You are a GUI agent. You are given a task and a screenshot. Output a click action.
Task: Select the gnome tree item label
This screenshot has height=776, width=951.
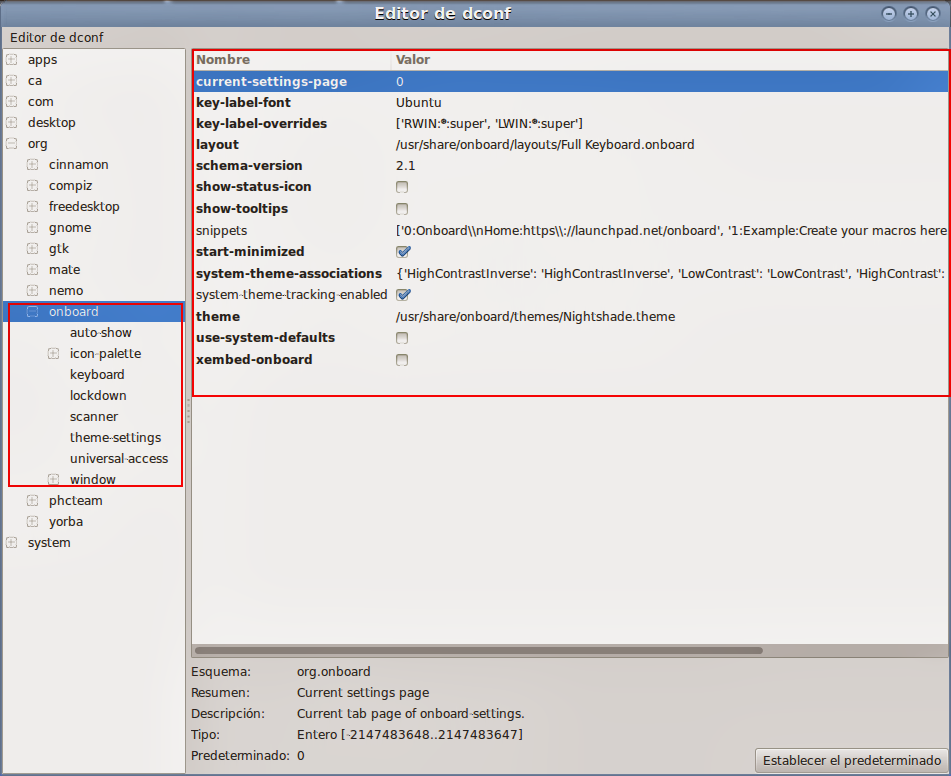(70, 228)
